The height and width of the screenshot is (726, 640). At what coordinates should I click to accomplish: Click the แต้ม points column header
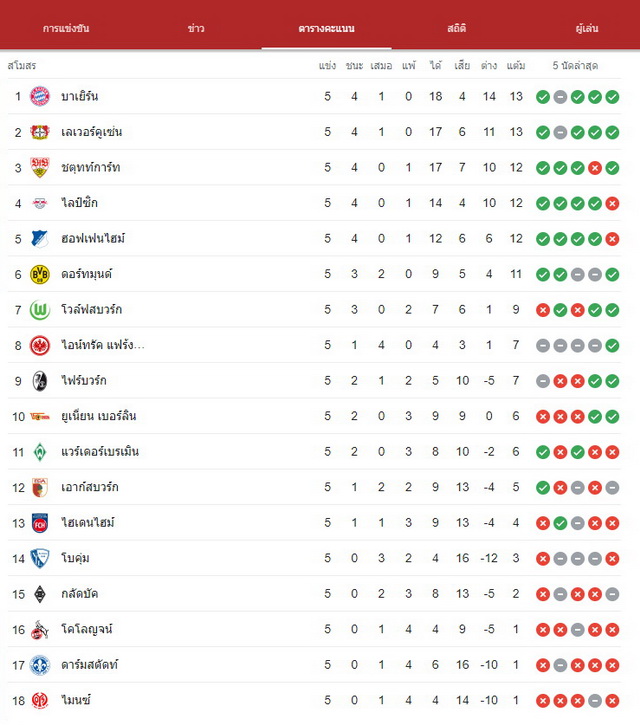[516, 65]
